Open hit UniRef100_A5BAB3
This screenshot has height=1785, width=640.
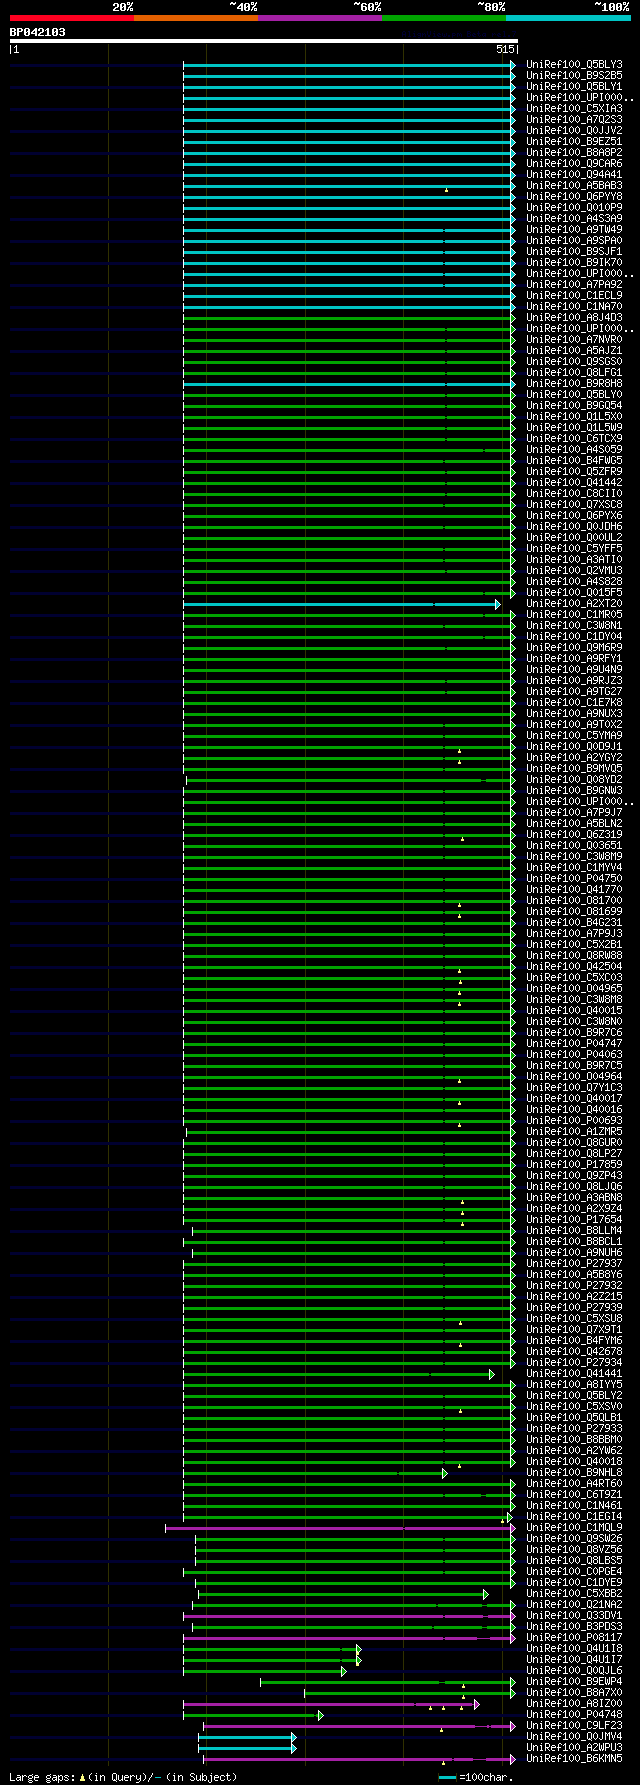[574, 186]
